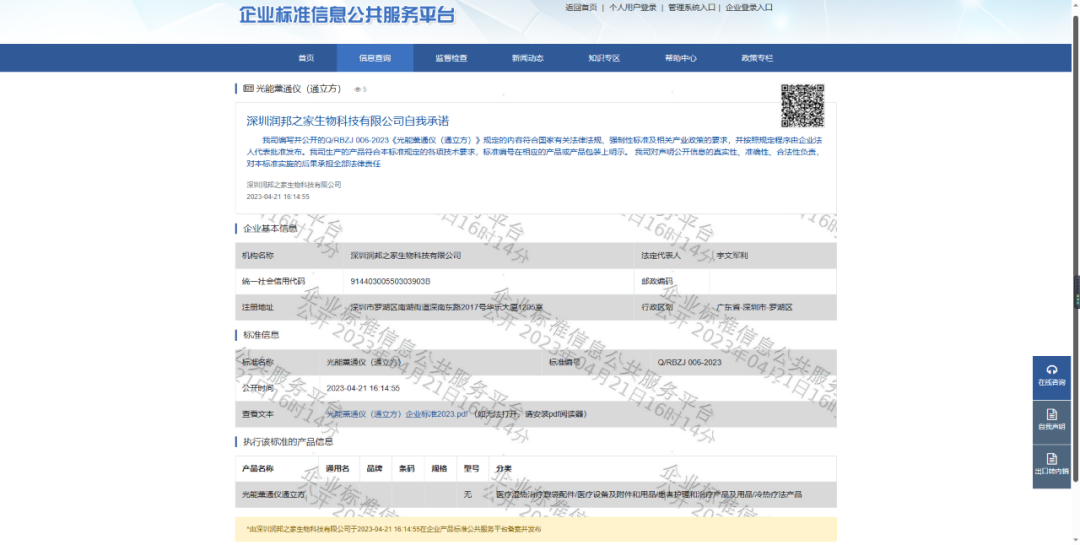The image size is (1080, 545).
Task: Click the yellow filing notice banner
Action: 536,529
